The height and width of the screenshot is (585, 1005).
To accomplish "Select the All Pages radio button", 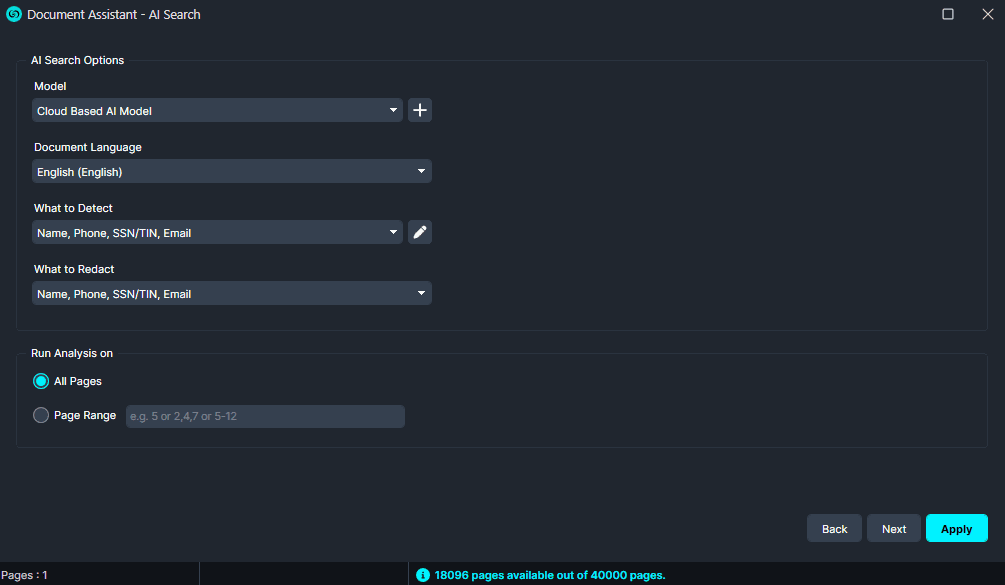I will (x=41, y=381).
